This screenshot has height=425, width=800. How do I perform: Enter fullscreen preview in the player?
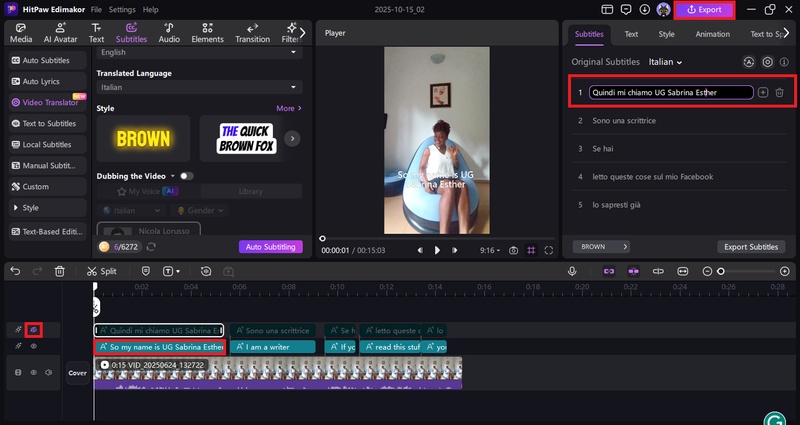[x=549, y=250]
